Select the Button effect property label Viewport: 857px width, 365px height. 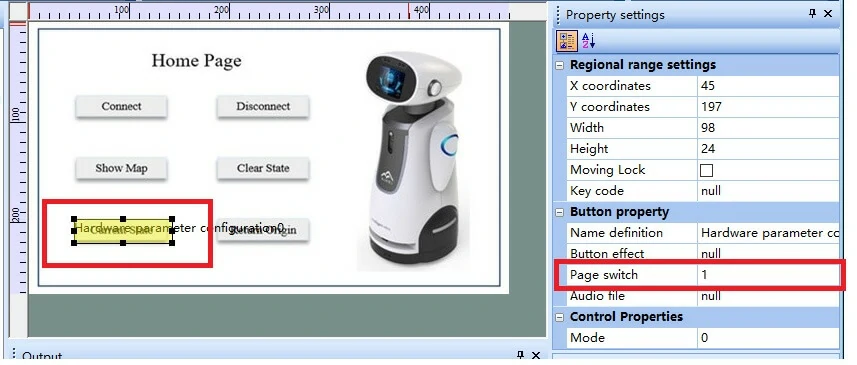tap(607, 254)
